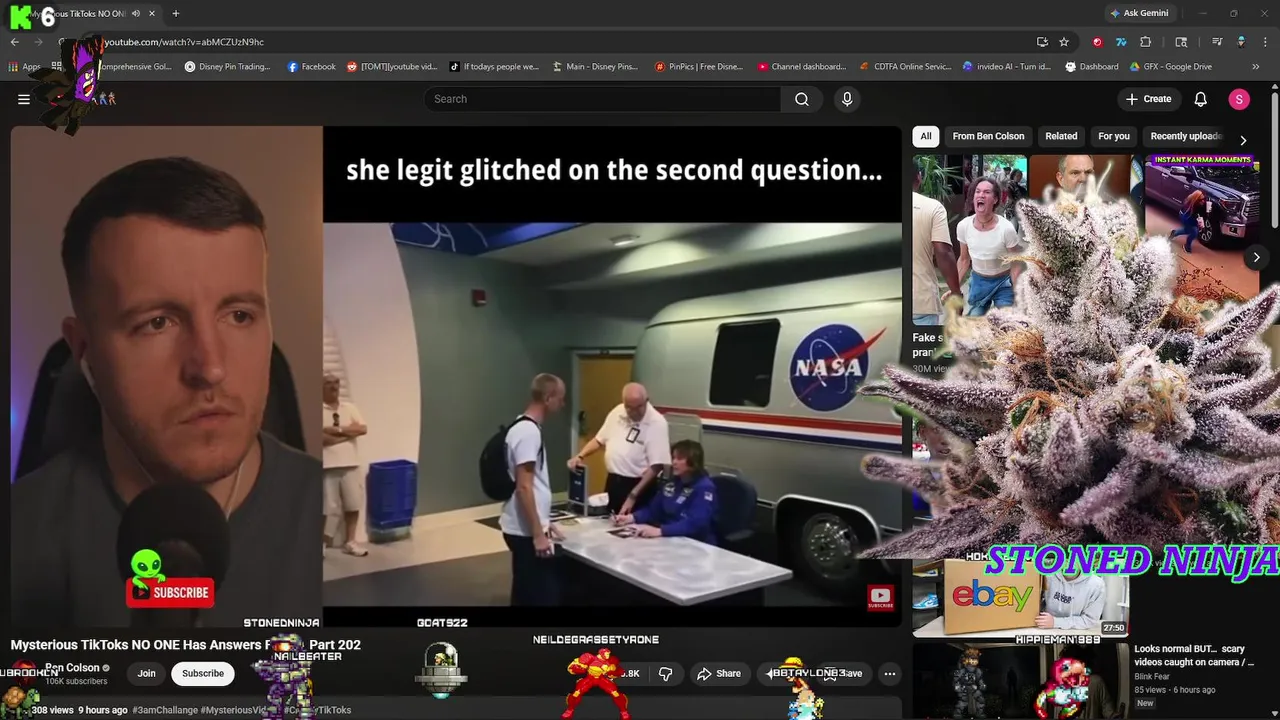Click the install-app icon in address bar
Viewport: 1280px width, 720px height.
(x=1042, y=42)
